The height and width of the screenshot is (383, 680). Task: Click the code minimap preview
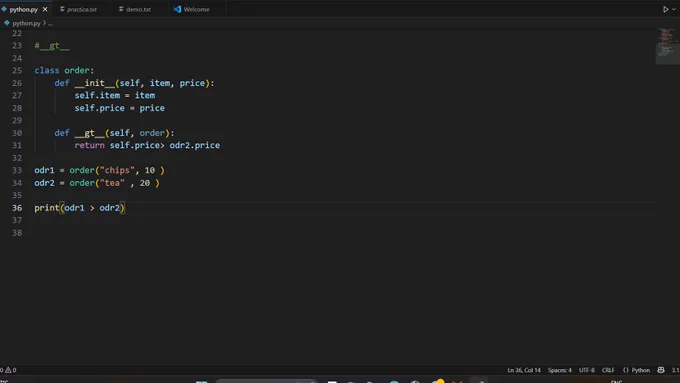(668, 46)
